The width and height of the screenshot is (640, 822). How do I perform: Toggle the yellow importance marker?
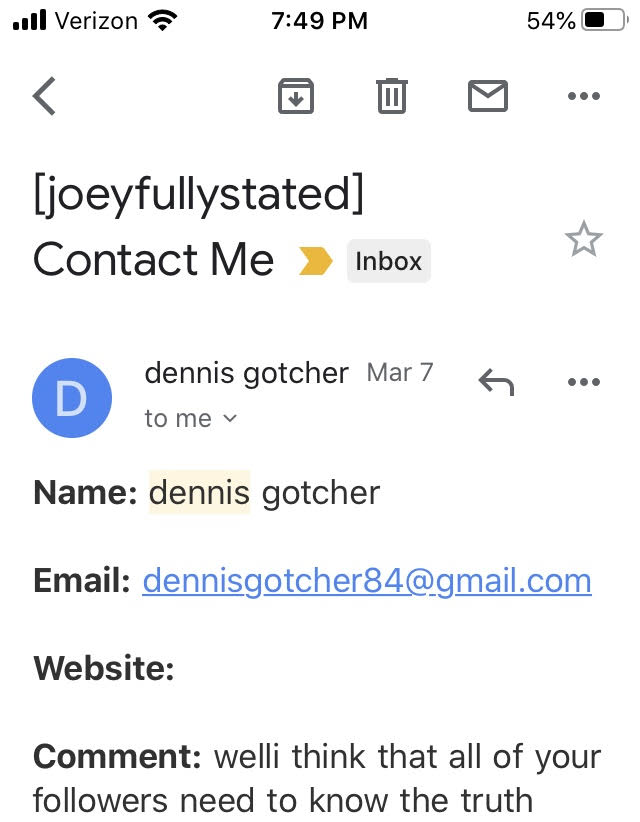316,262
